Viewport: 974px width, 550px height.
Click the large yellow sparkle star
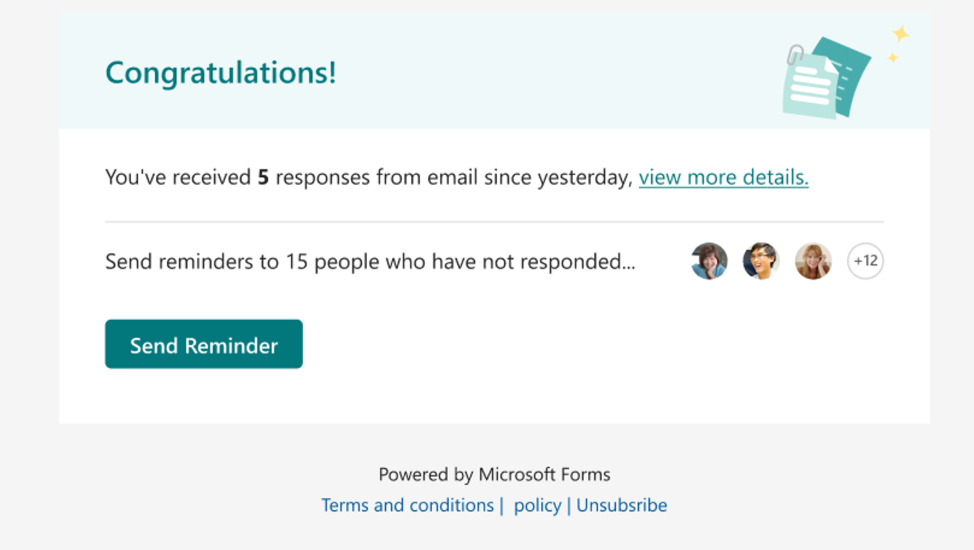click(900, 34)
